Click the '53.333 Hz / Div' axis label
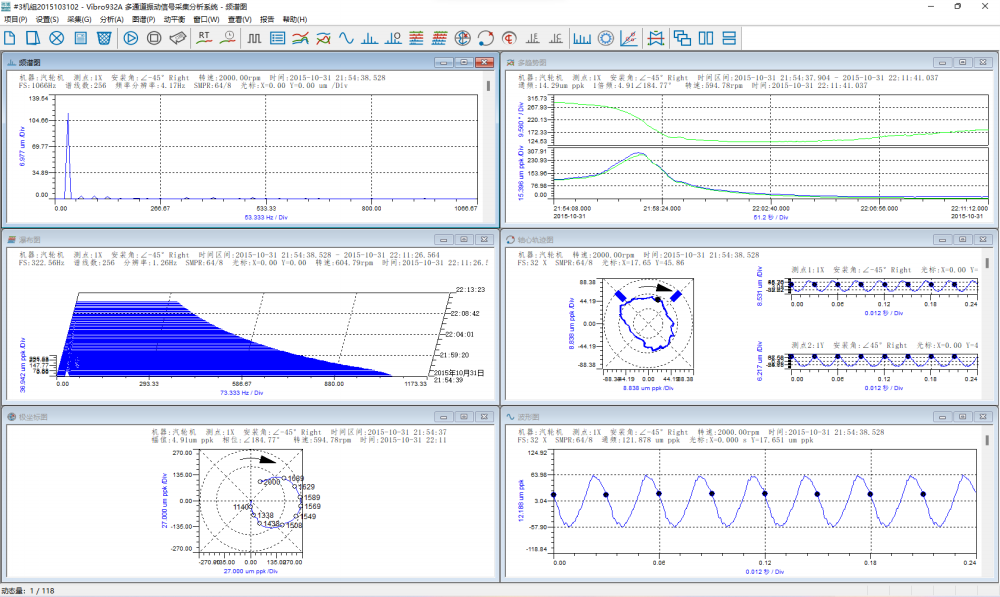This screenshot has height=597, width=1000. (x=266, y=218)
